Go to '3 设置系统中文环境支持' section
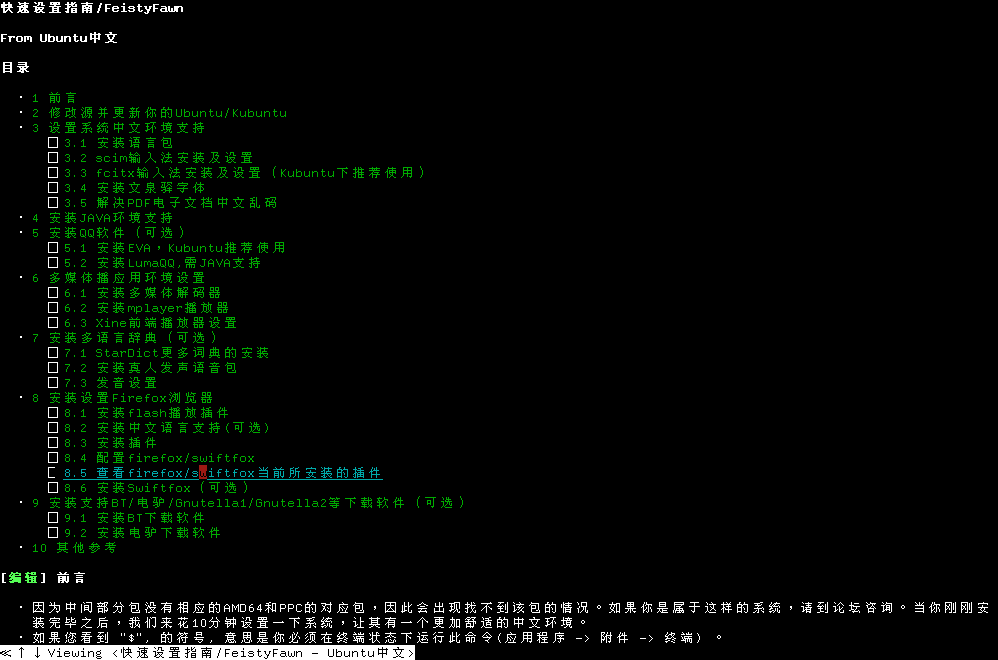 click(x=118, y=128)
